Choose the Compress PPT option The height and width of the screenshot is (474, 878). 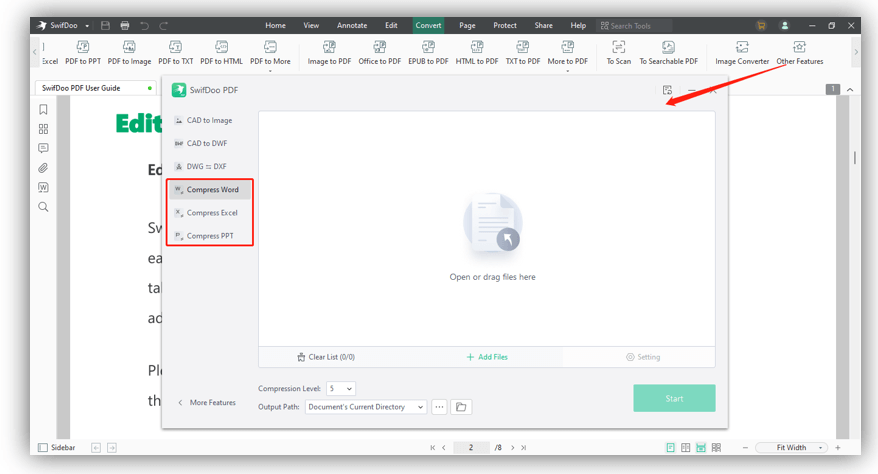(x=209, y=236)
